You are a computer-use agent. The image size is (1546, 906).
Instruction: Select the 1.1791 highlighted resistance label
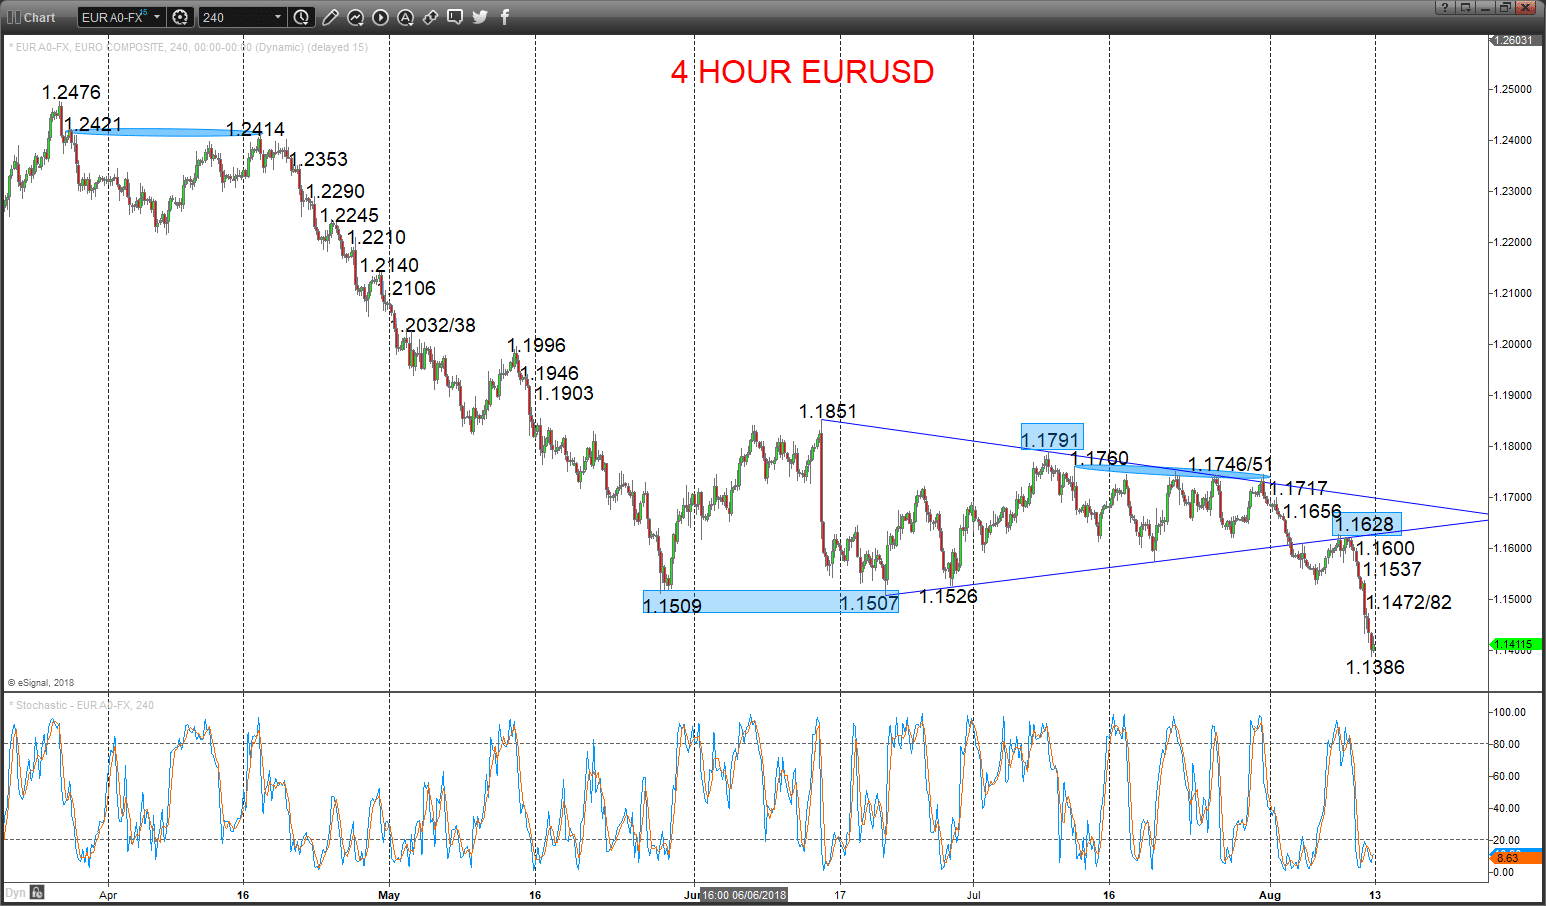pyautogui.click(x=1051, y=440)
